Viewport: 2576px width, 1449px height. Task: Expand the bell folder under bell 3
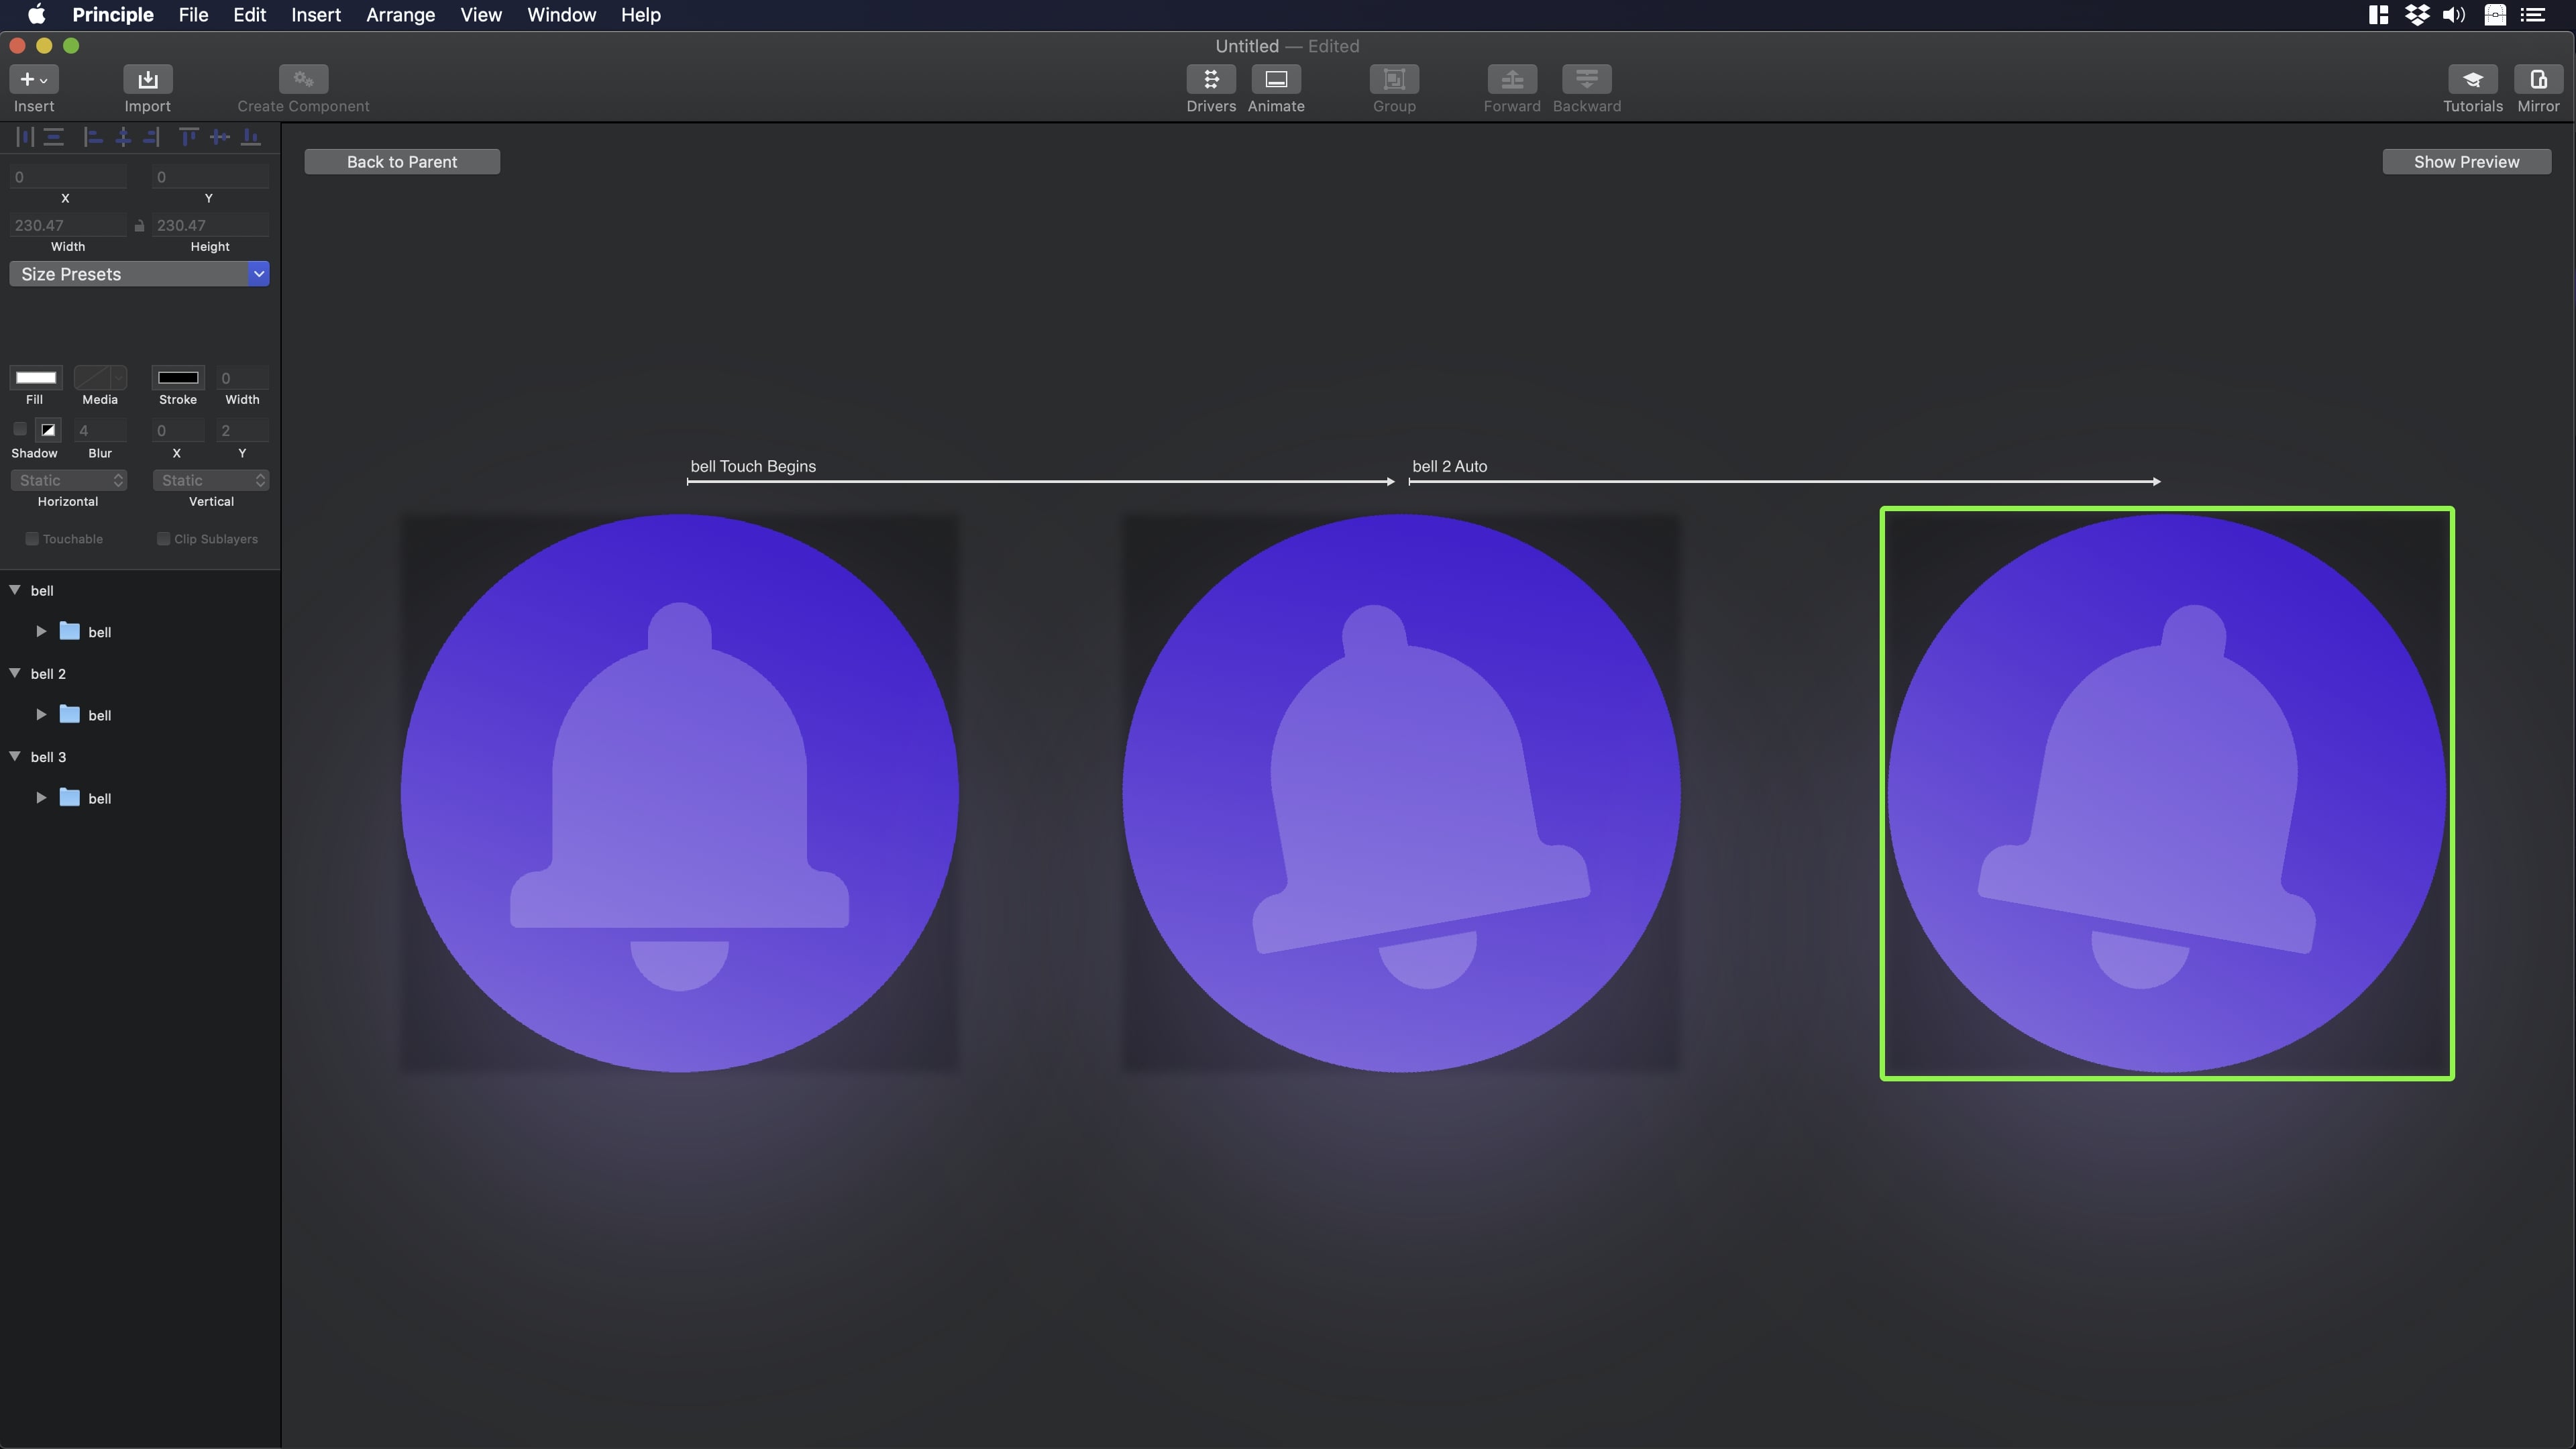click(x=41, y=798)
